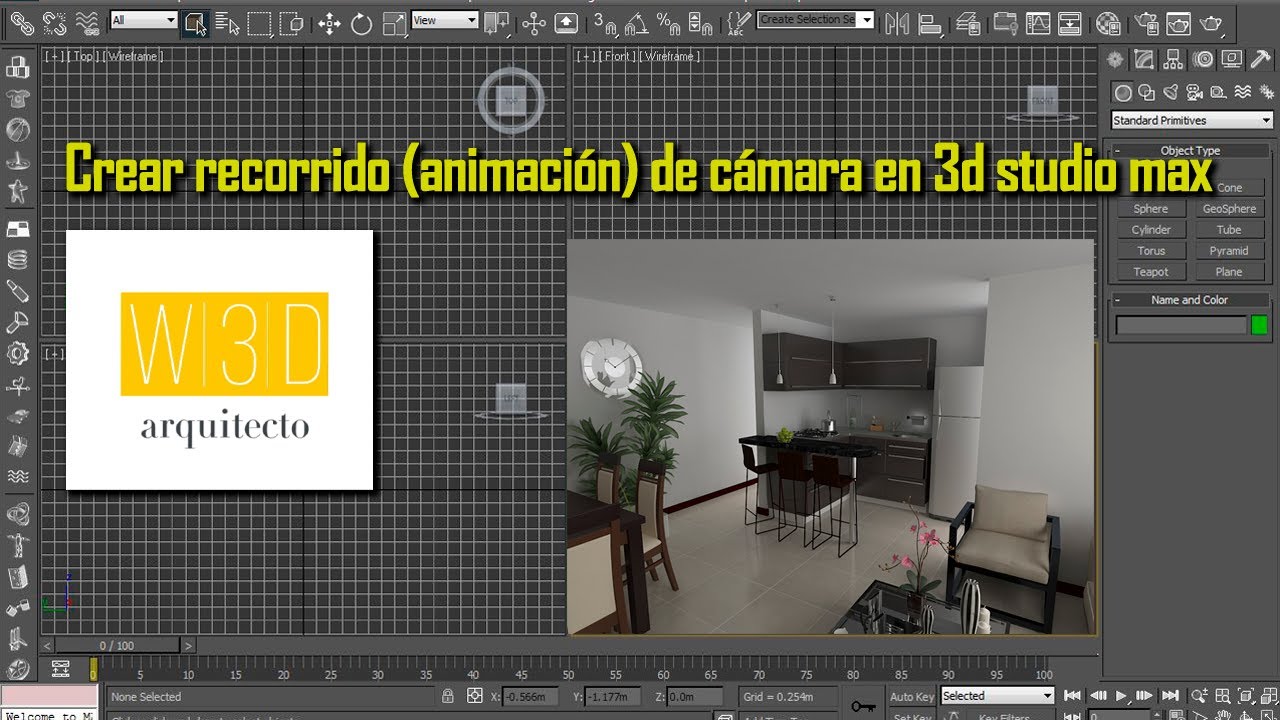1280x720 pixels.
Task: Open the selection filter 'All' dropdown
Action: [x=144, y=20]
